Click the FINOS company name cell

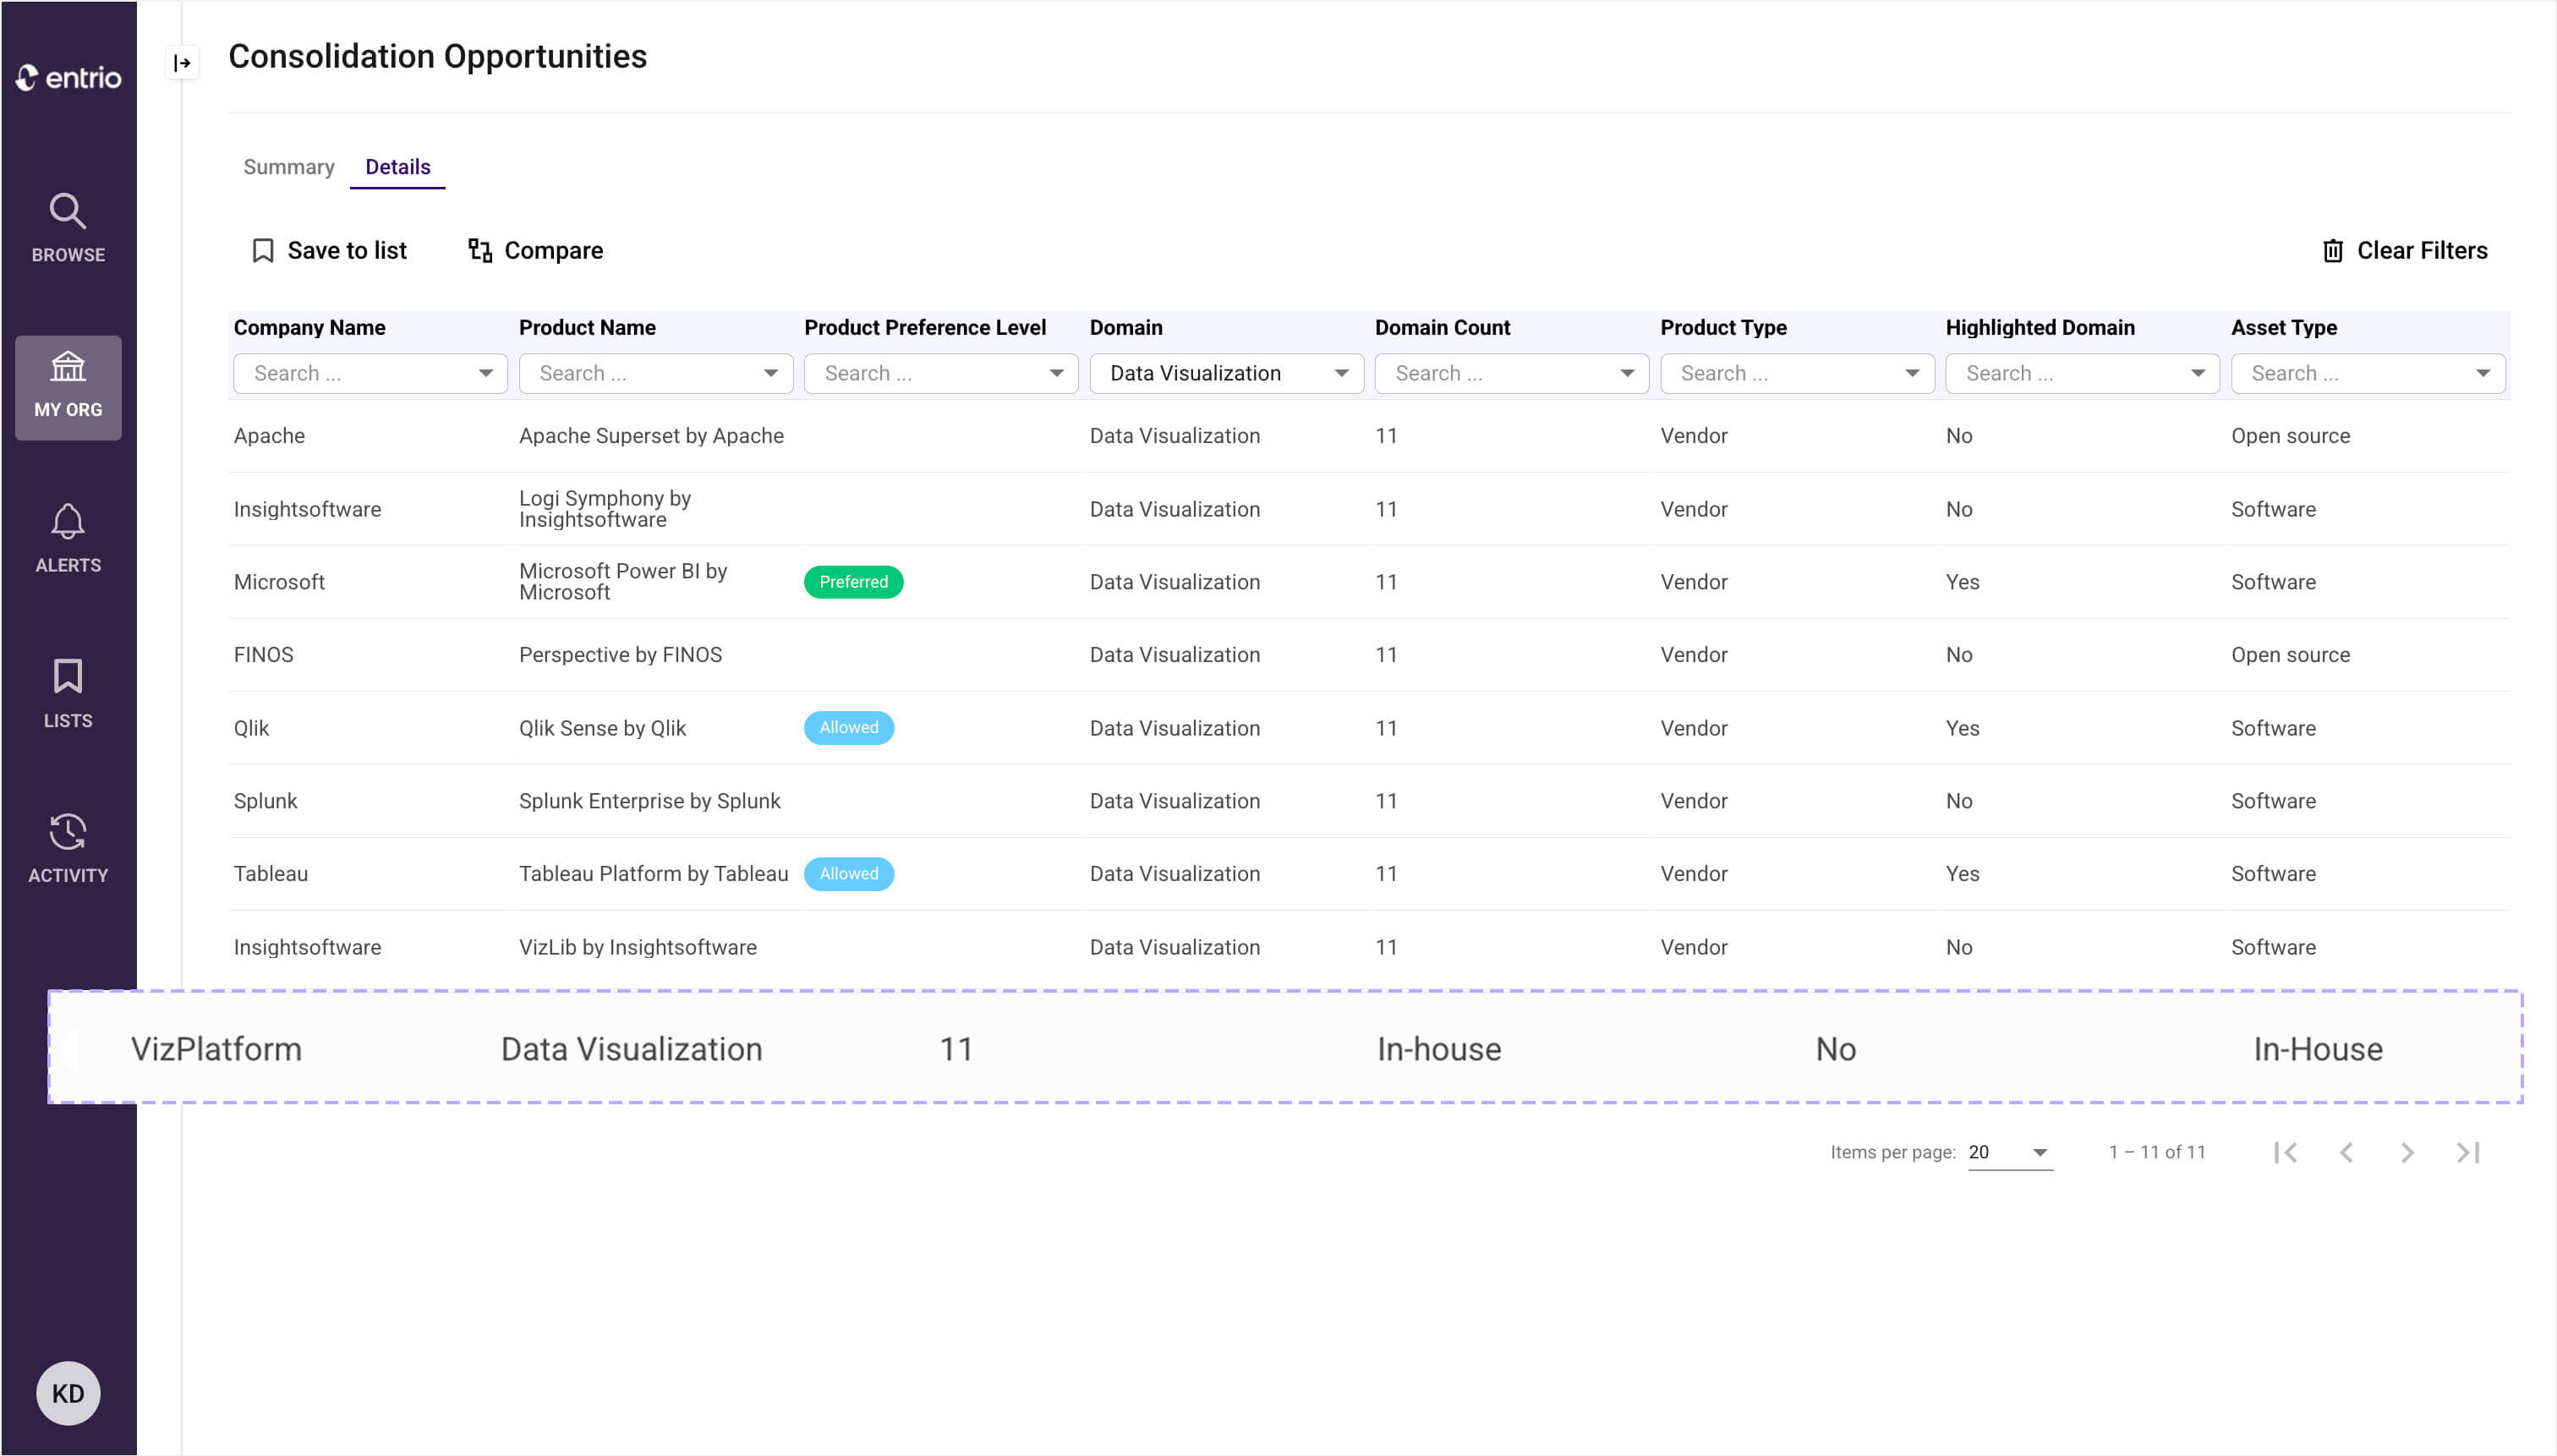pos(263,655)
